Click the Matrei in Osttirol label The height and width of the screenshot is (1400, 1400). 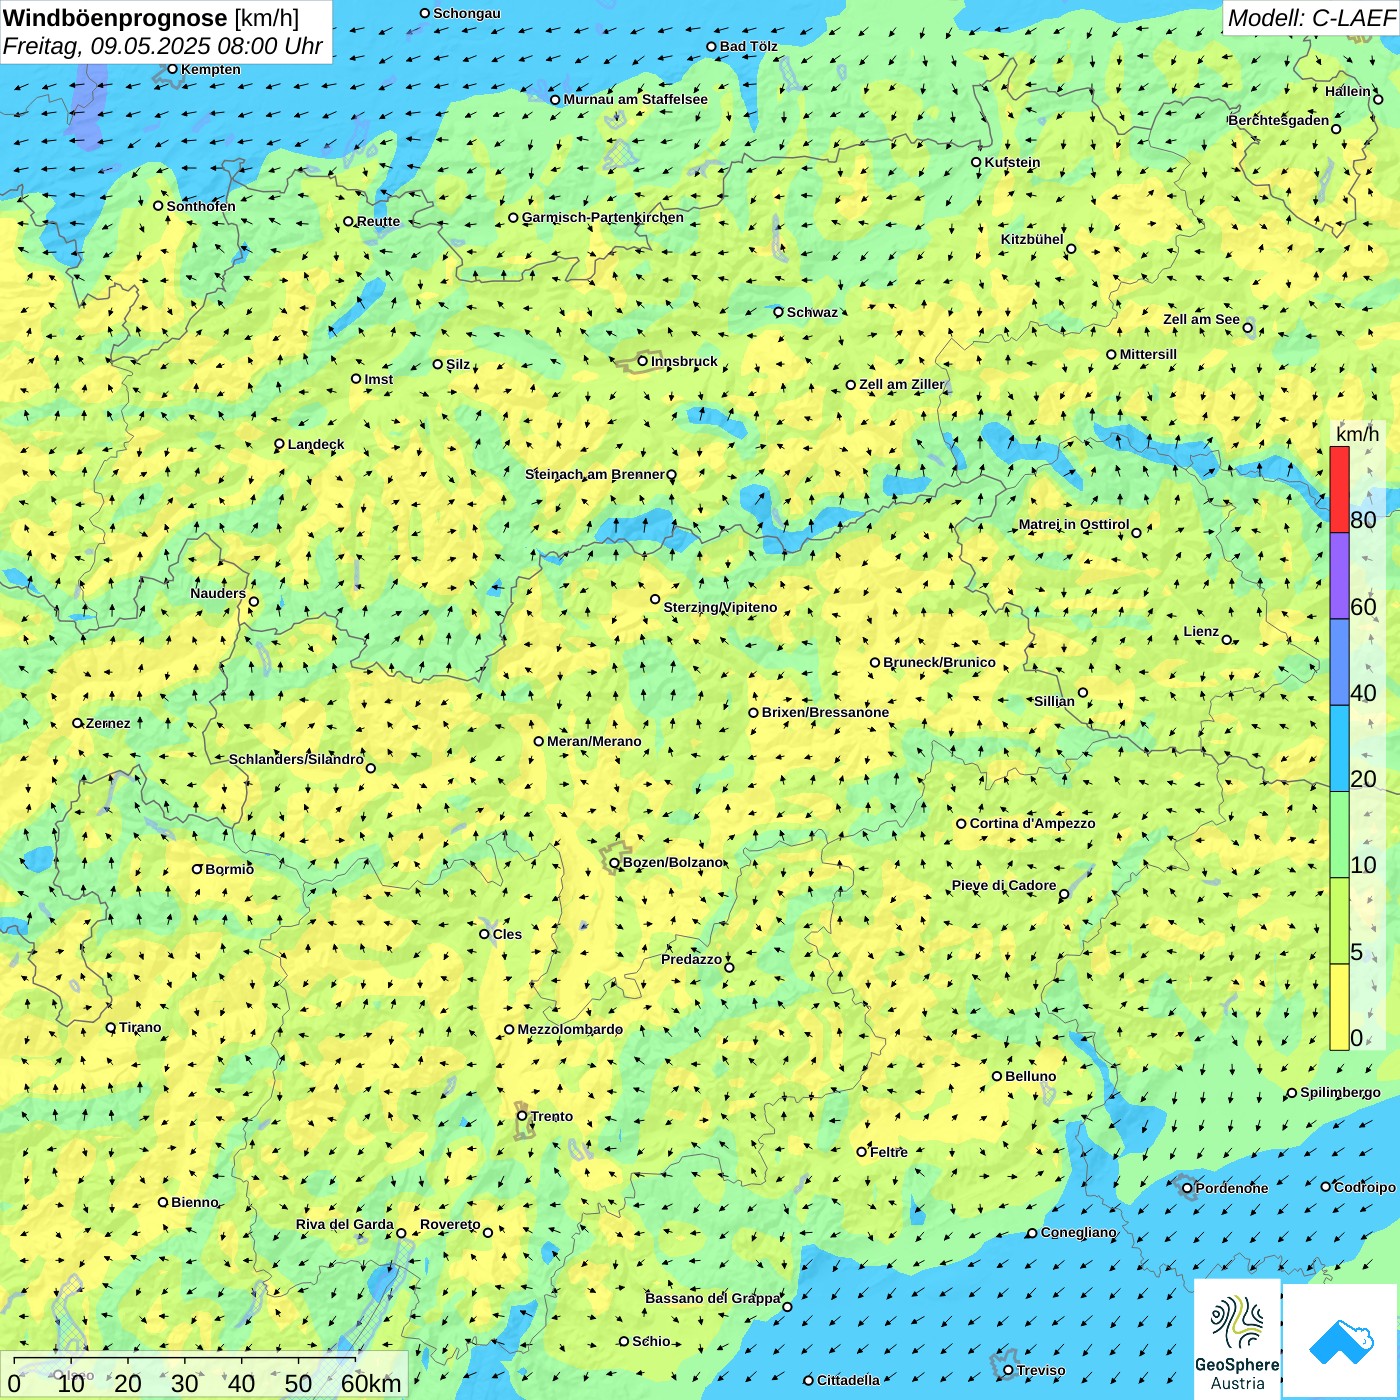pyautogui.click(x=1074, y=524)
